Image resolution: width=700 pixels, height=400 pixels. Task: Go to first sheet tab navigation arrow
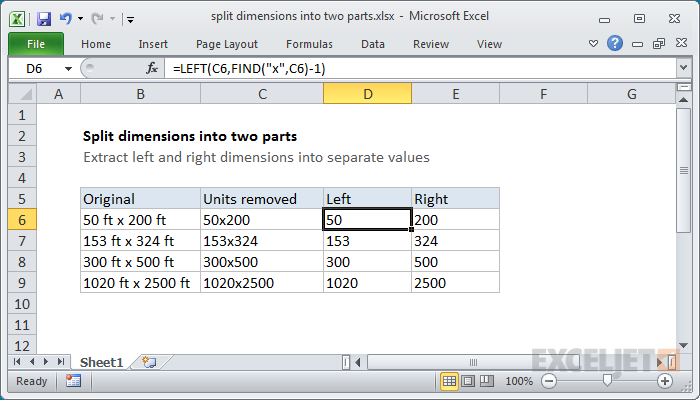pyautogui.click(x=17, y=362)
